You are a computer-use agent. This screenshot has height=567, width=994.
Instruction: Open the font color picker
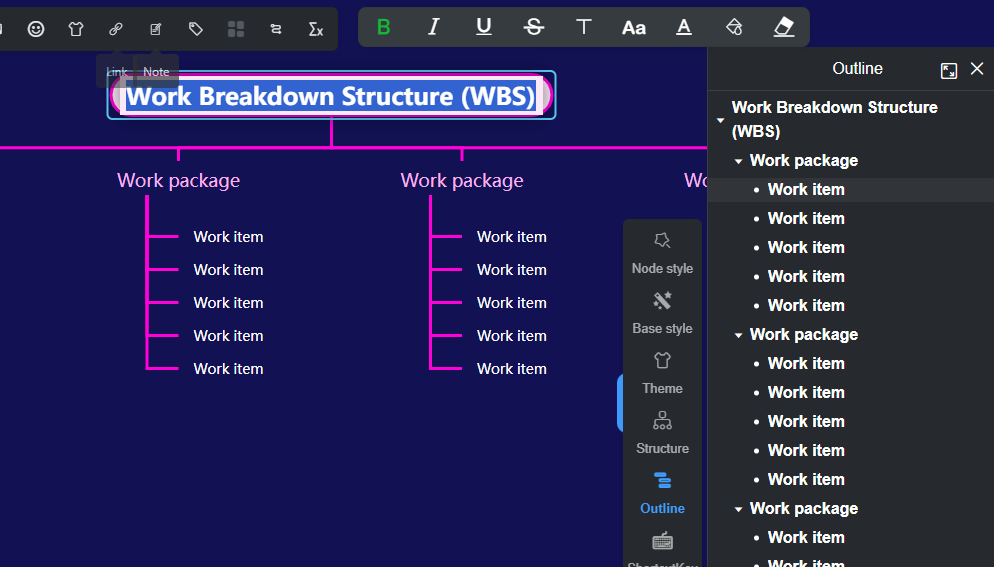(x=684, y=28)
